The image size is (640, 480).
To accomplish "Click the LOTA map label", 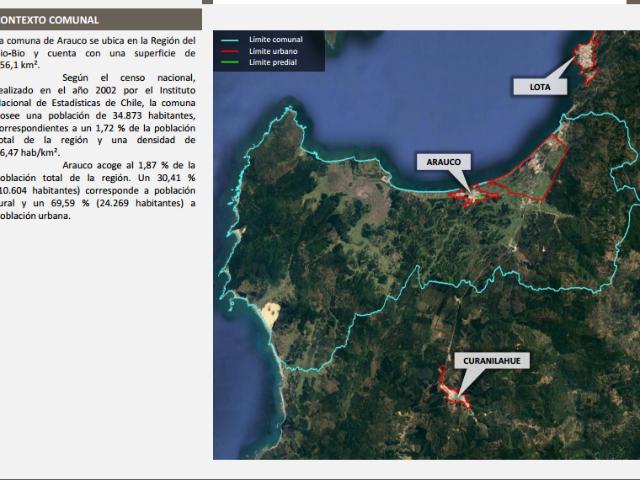I will (539, 87).
